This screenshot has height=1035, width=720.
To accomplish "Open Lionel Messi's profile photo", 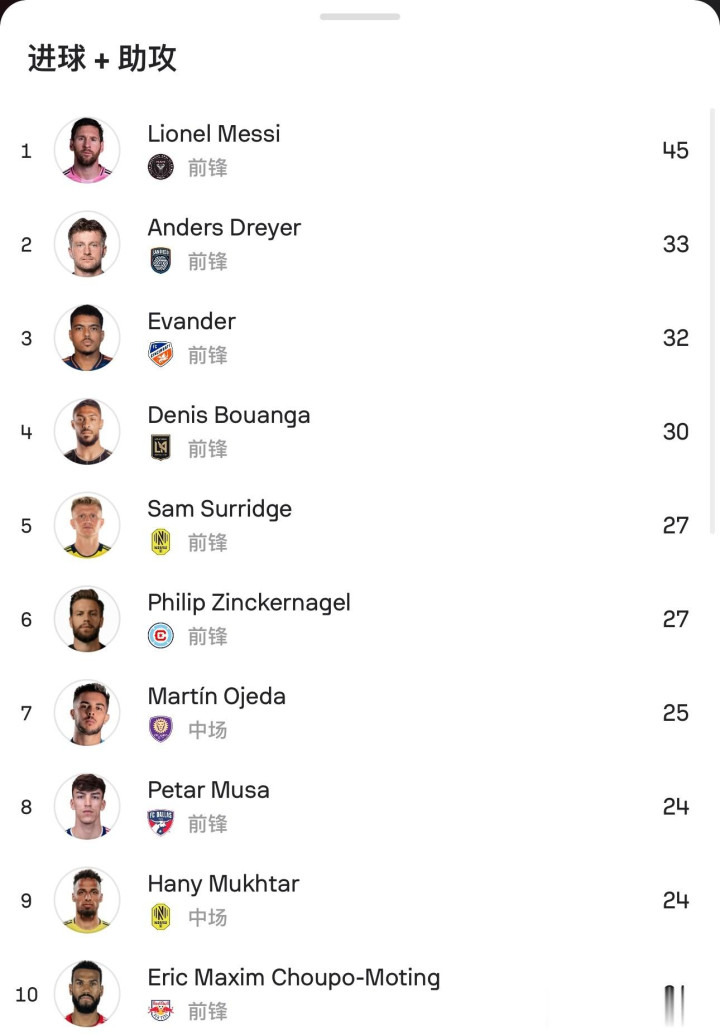I will click(87, 151).
